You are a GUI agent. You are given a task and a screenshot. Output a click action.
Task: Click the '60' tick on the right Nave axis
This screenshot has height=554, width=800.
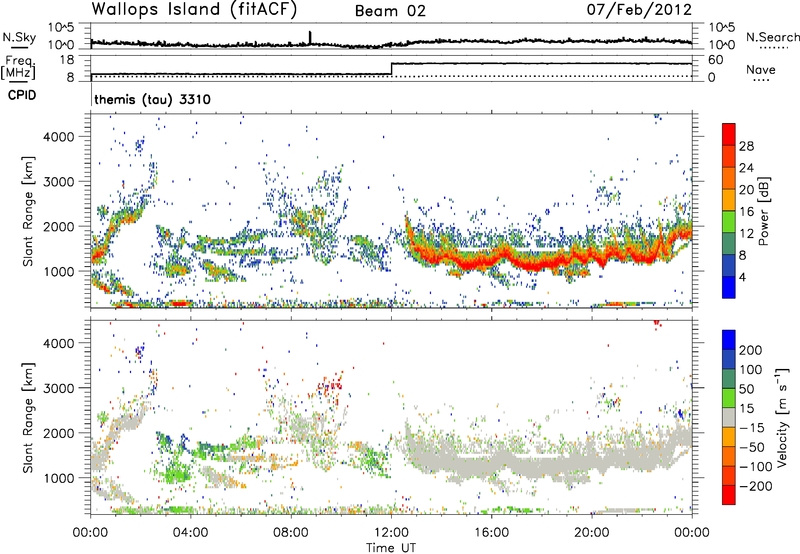715,60
